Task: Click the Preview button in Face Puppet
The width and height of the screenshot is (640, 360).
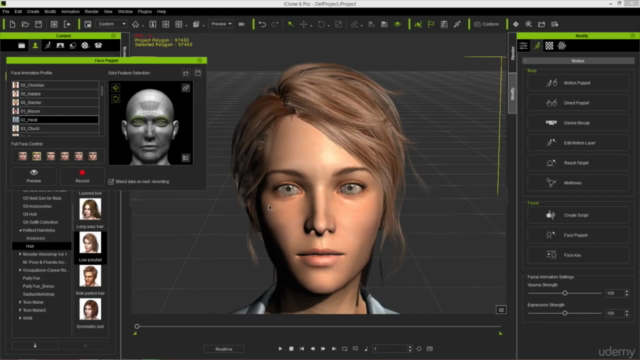Action: click(x=34, y=176)
